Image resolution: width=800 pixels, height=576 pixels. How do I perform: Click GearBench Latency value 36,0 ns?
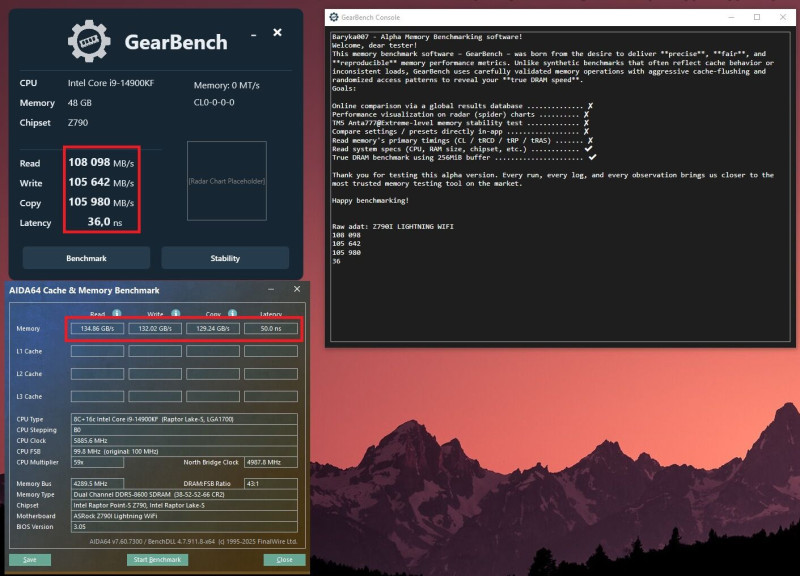tap(105, 222)
